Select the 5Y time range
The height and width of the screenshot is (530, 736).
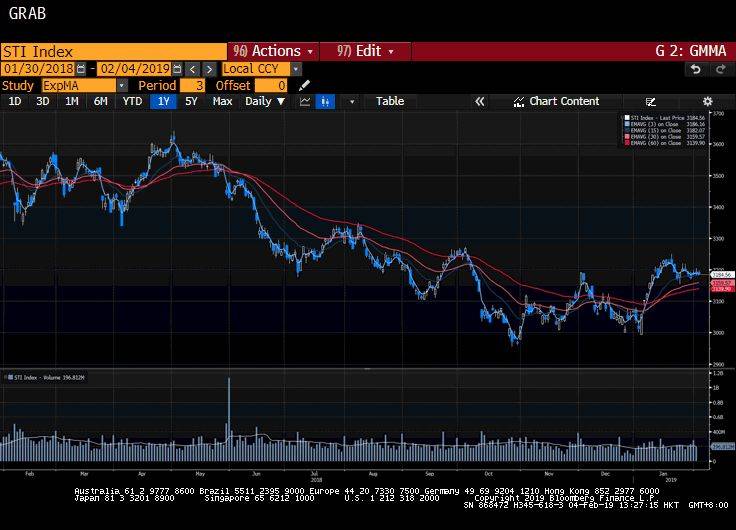(x=191, y=101)
